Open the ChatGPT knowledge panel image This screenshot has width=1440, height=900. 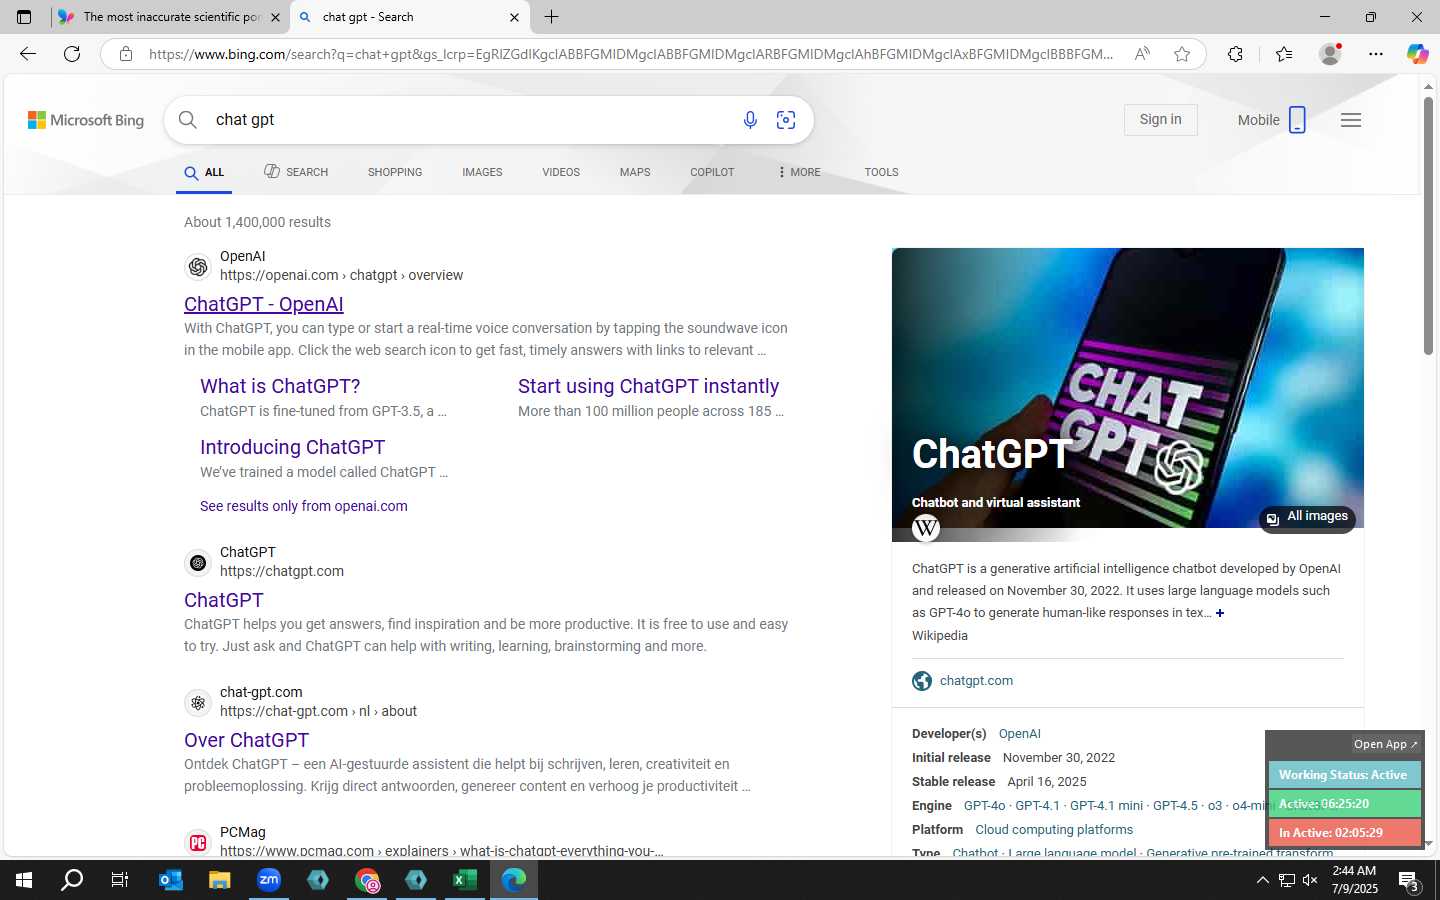pyautogui.click(x=1128, y=388)
